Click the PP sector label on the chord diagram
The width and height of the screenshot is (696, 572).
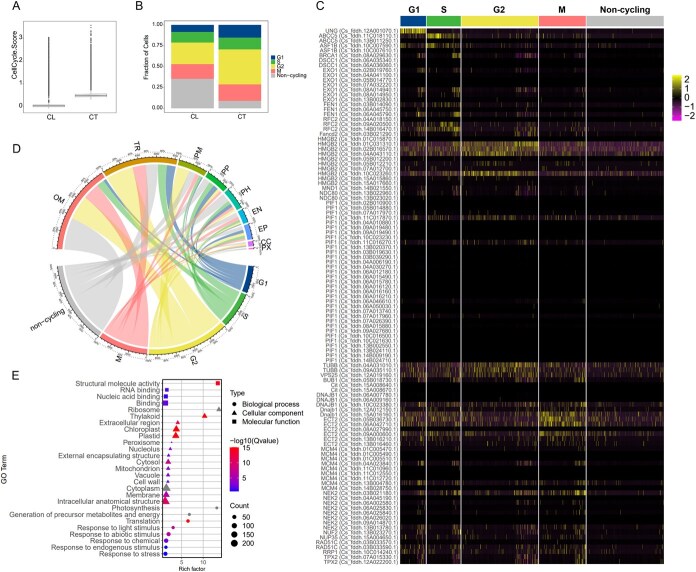click(x=225, y=171)
